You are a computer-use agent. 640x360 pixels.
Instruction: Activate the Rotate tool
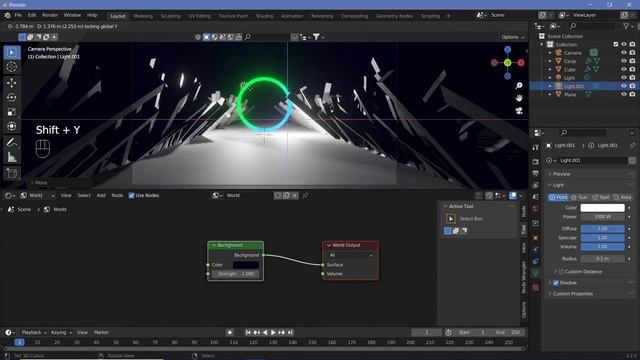click(x=12, y=97)
